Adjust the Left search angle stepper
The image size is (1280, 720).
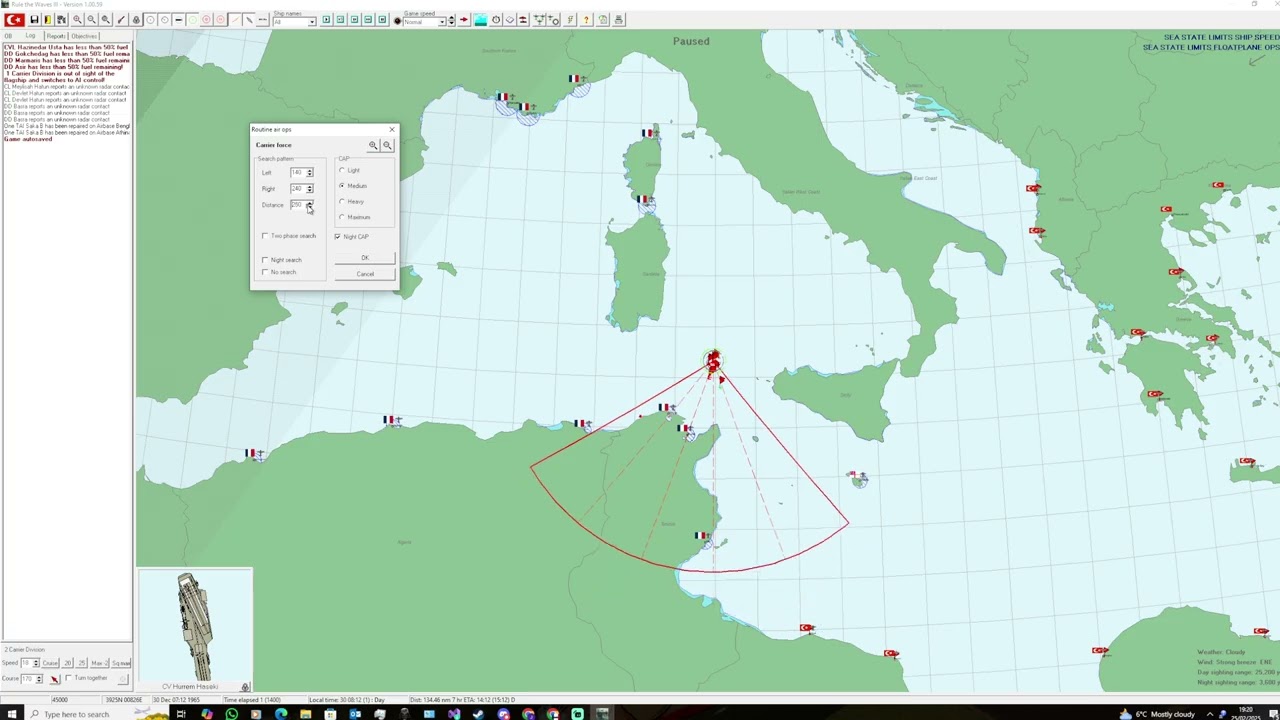pos(309,172)
